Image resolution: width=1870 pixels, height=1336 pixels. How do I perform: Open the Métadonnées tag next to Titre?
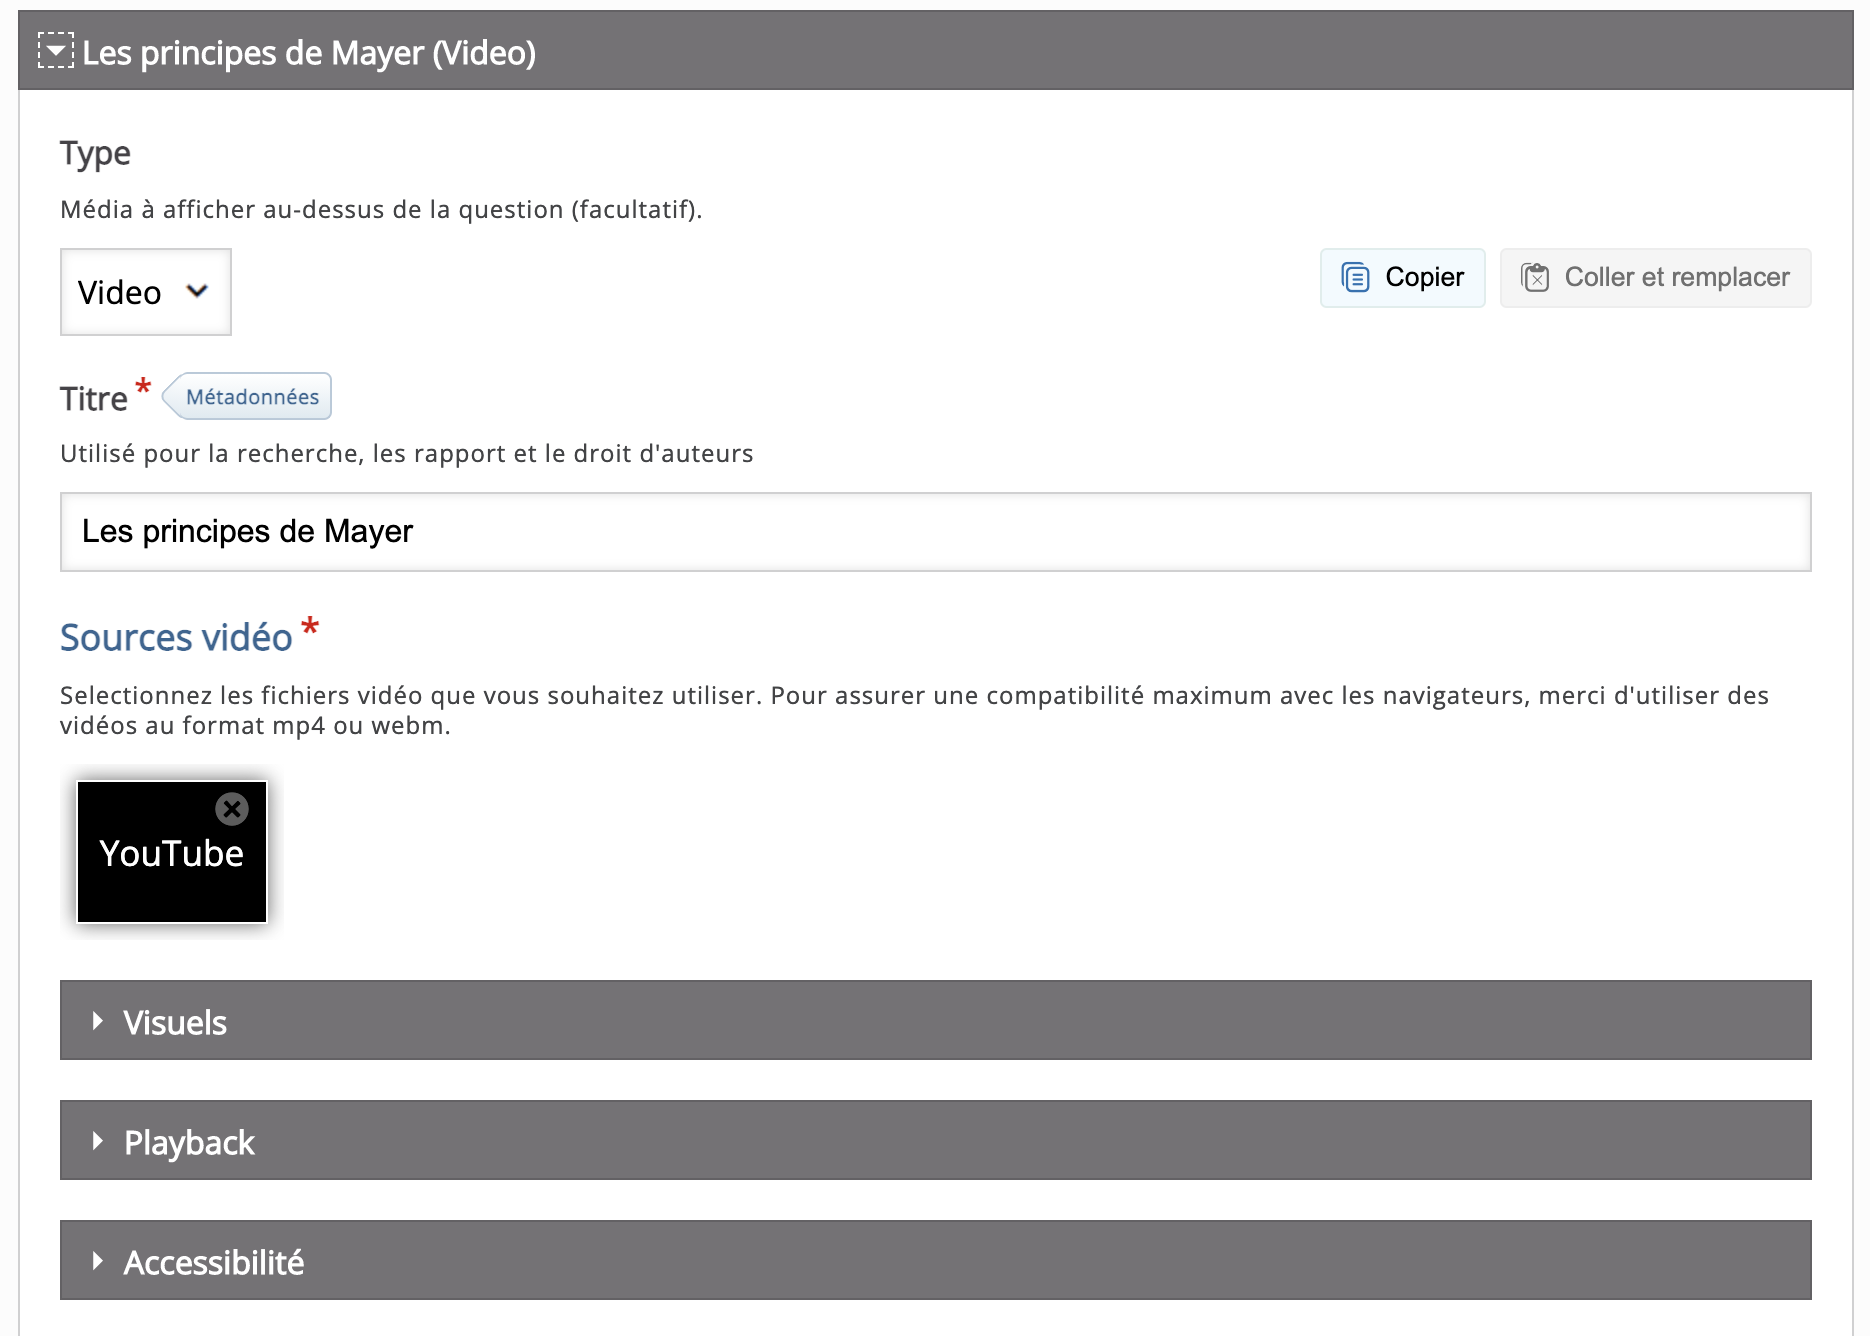(x=251, y=397)
